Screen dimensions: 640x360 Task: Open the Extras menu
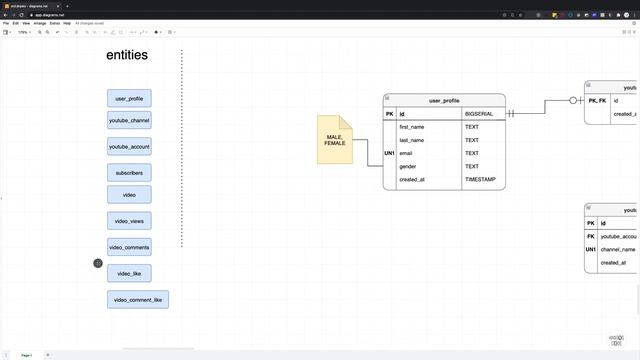55,23
